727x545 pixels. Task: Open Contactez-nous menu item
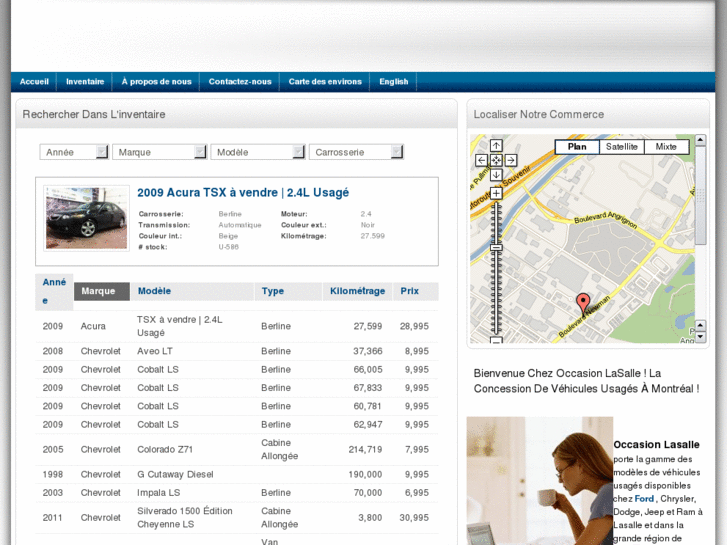click(x=240, y=82)
